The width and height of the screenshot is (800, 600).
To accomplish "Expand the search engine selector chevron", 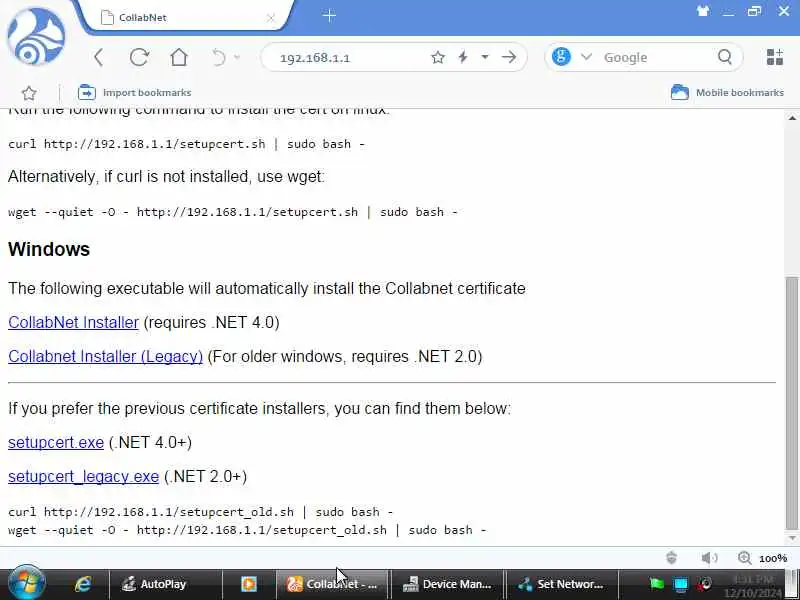I will click(x=586, y=57).
